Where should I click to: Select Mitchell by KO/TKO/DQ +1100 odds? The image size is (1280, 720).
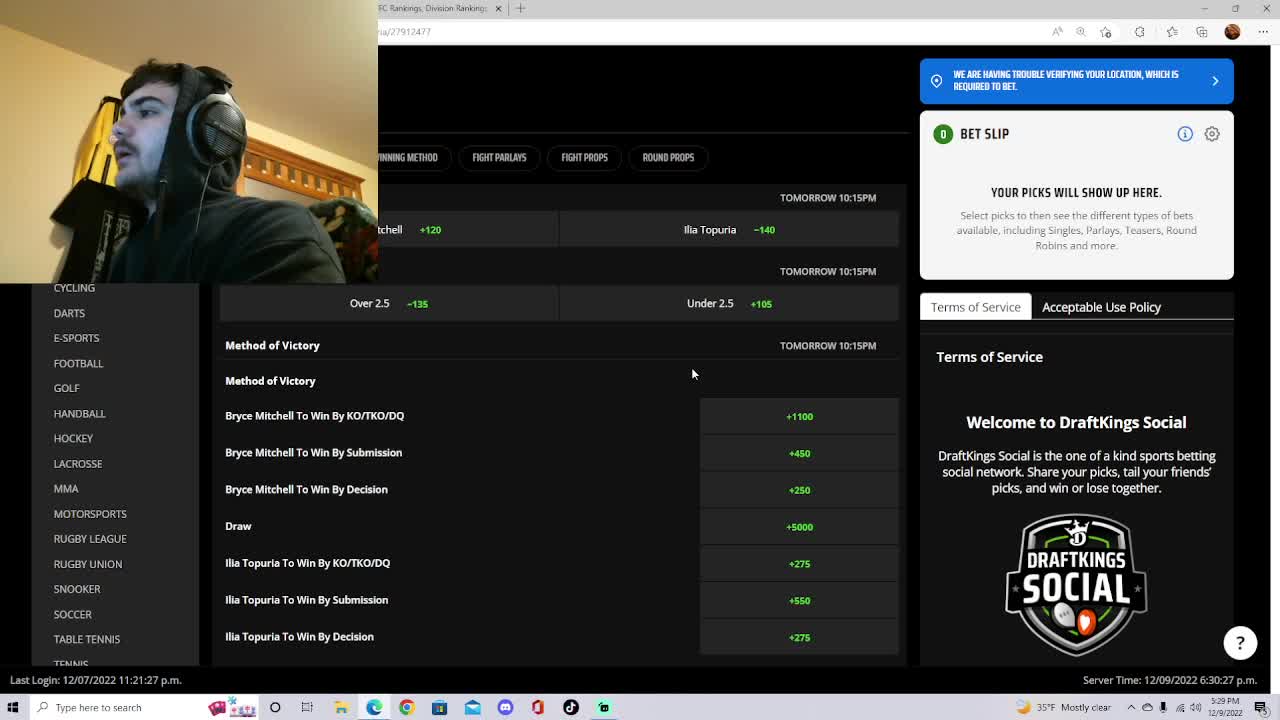[799, 416]
